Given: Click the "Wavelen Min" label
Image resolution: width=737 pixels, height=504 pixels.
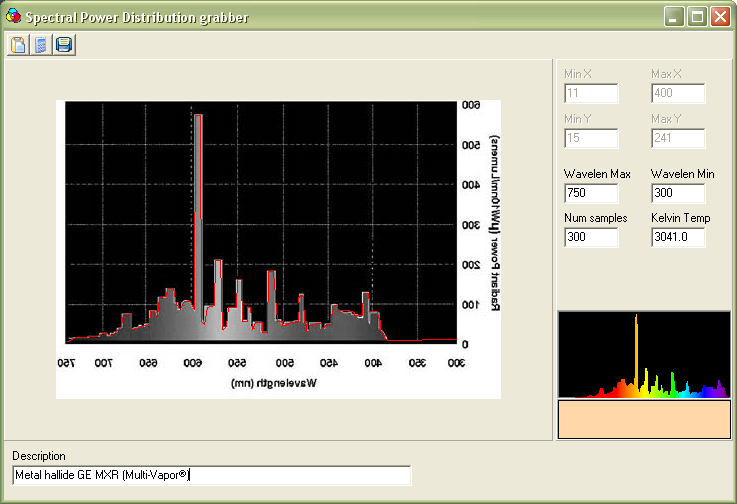Looking at the screenshot, I should [x=682, y=174].
